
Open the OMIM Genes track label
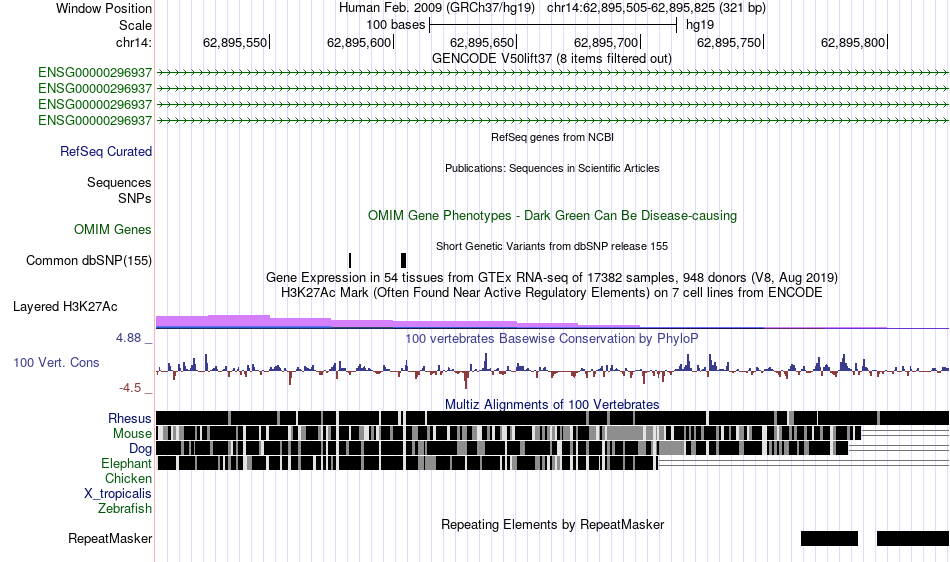click(113, 230)
